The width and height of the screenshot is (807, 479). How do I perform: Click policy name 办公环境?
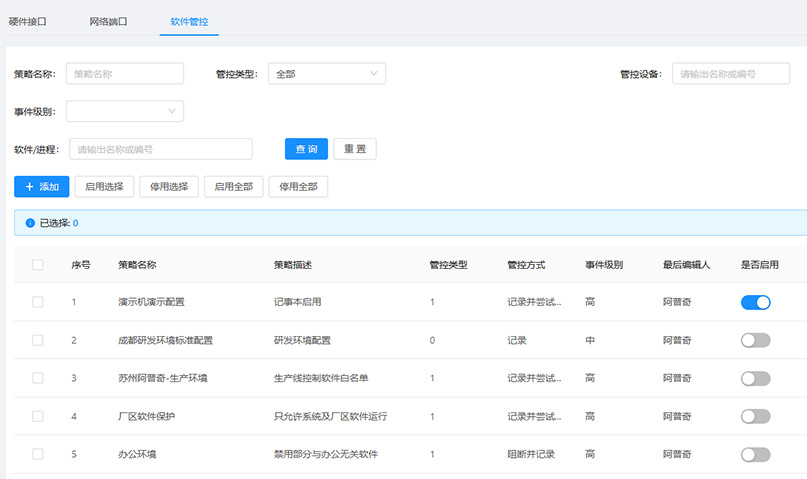click(x=137, y=454)
